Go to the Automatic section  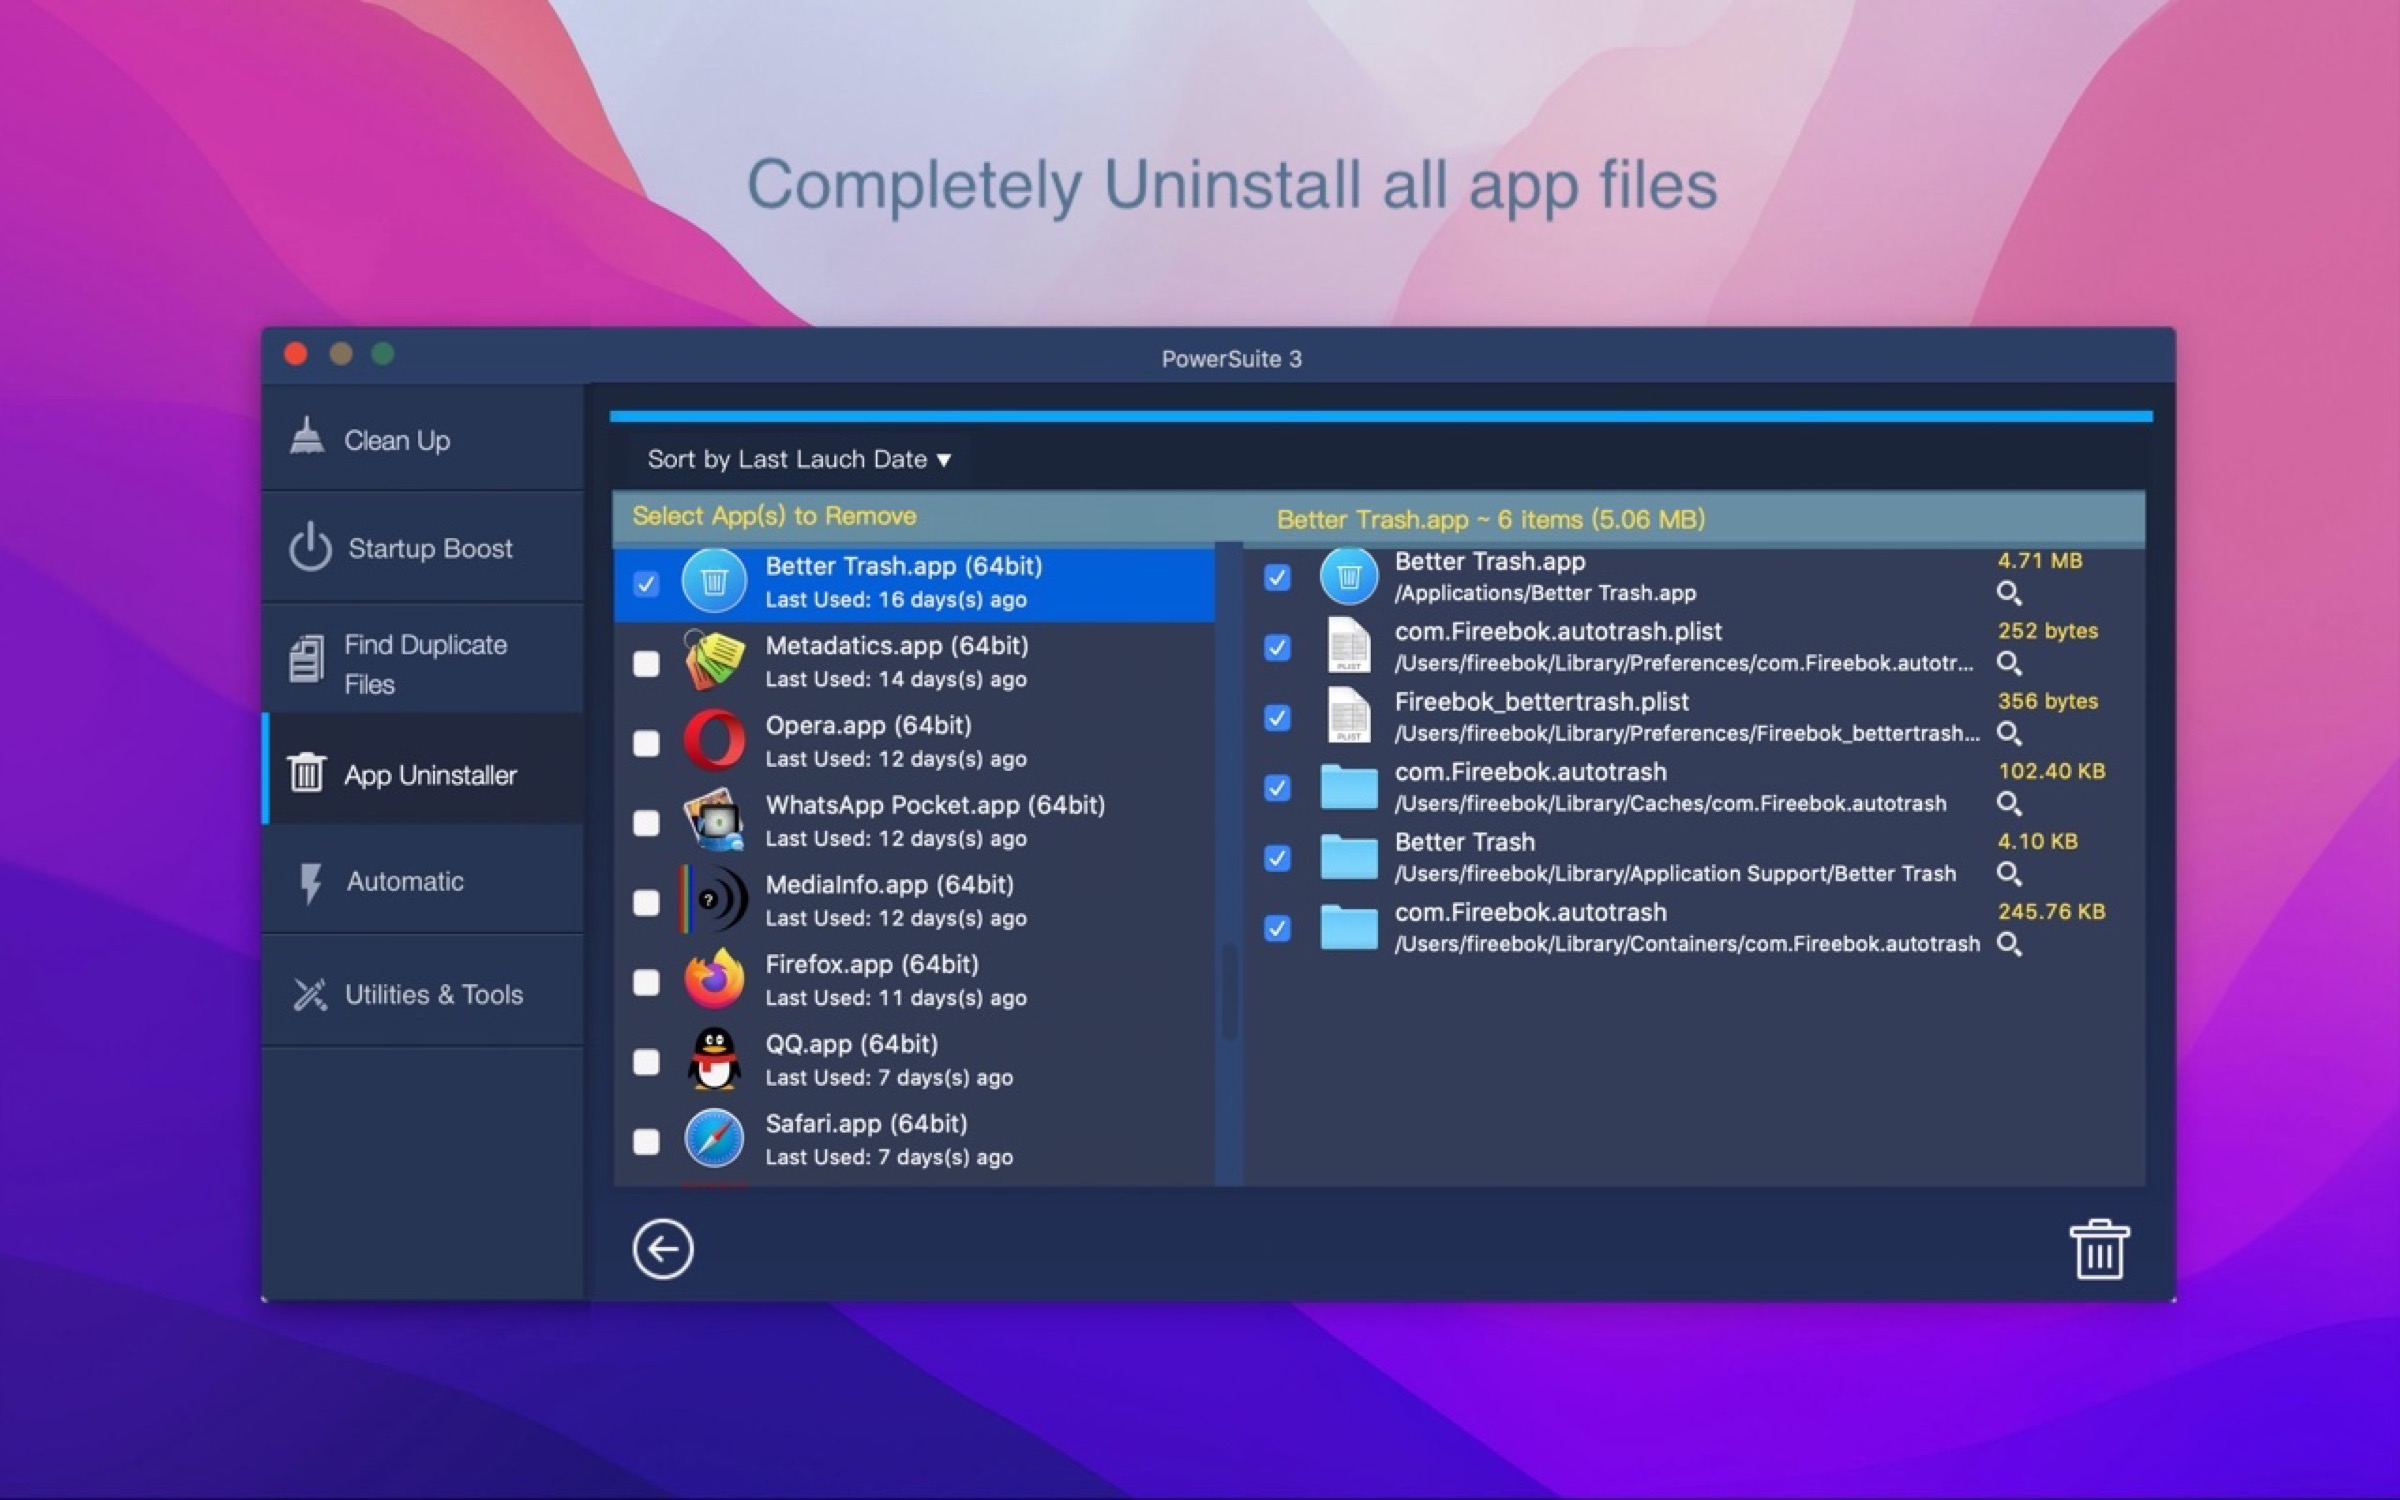423,881
